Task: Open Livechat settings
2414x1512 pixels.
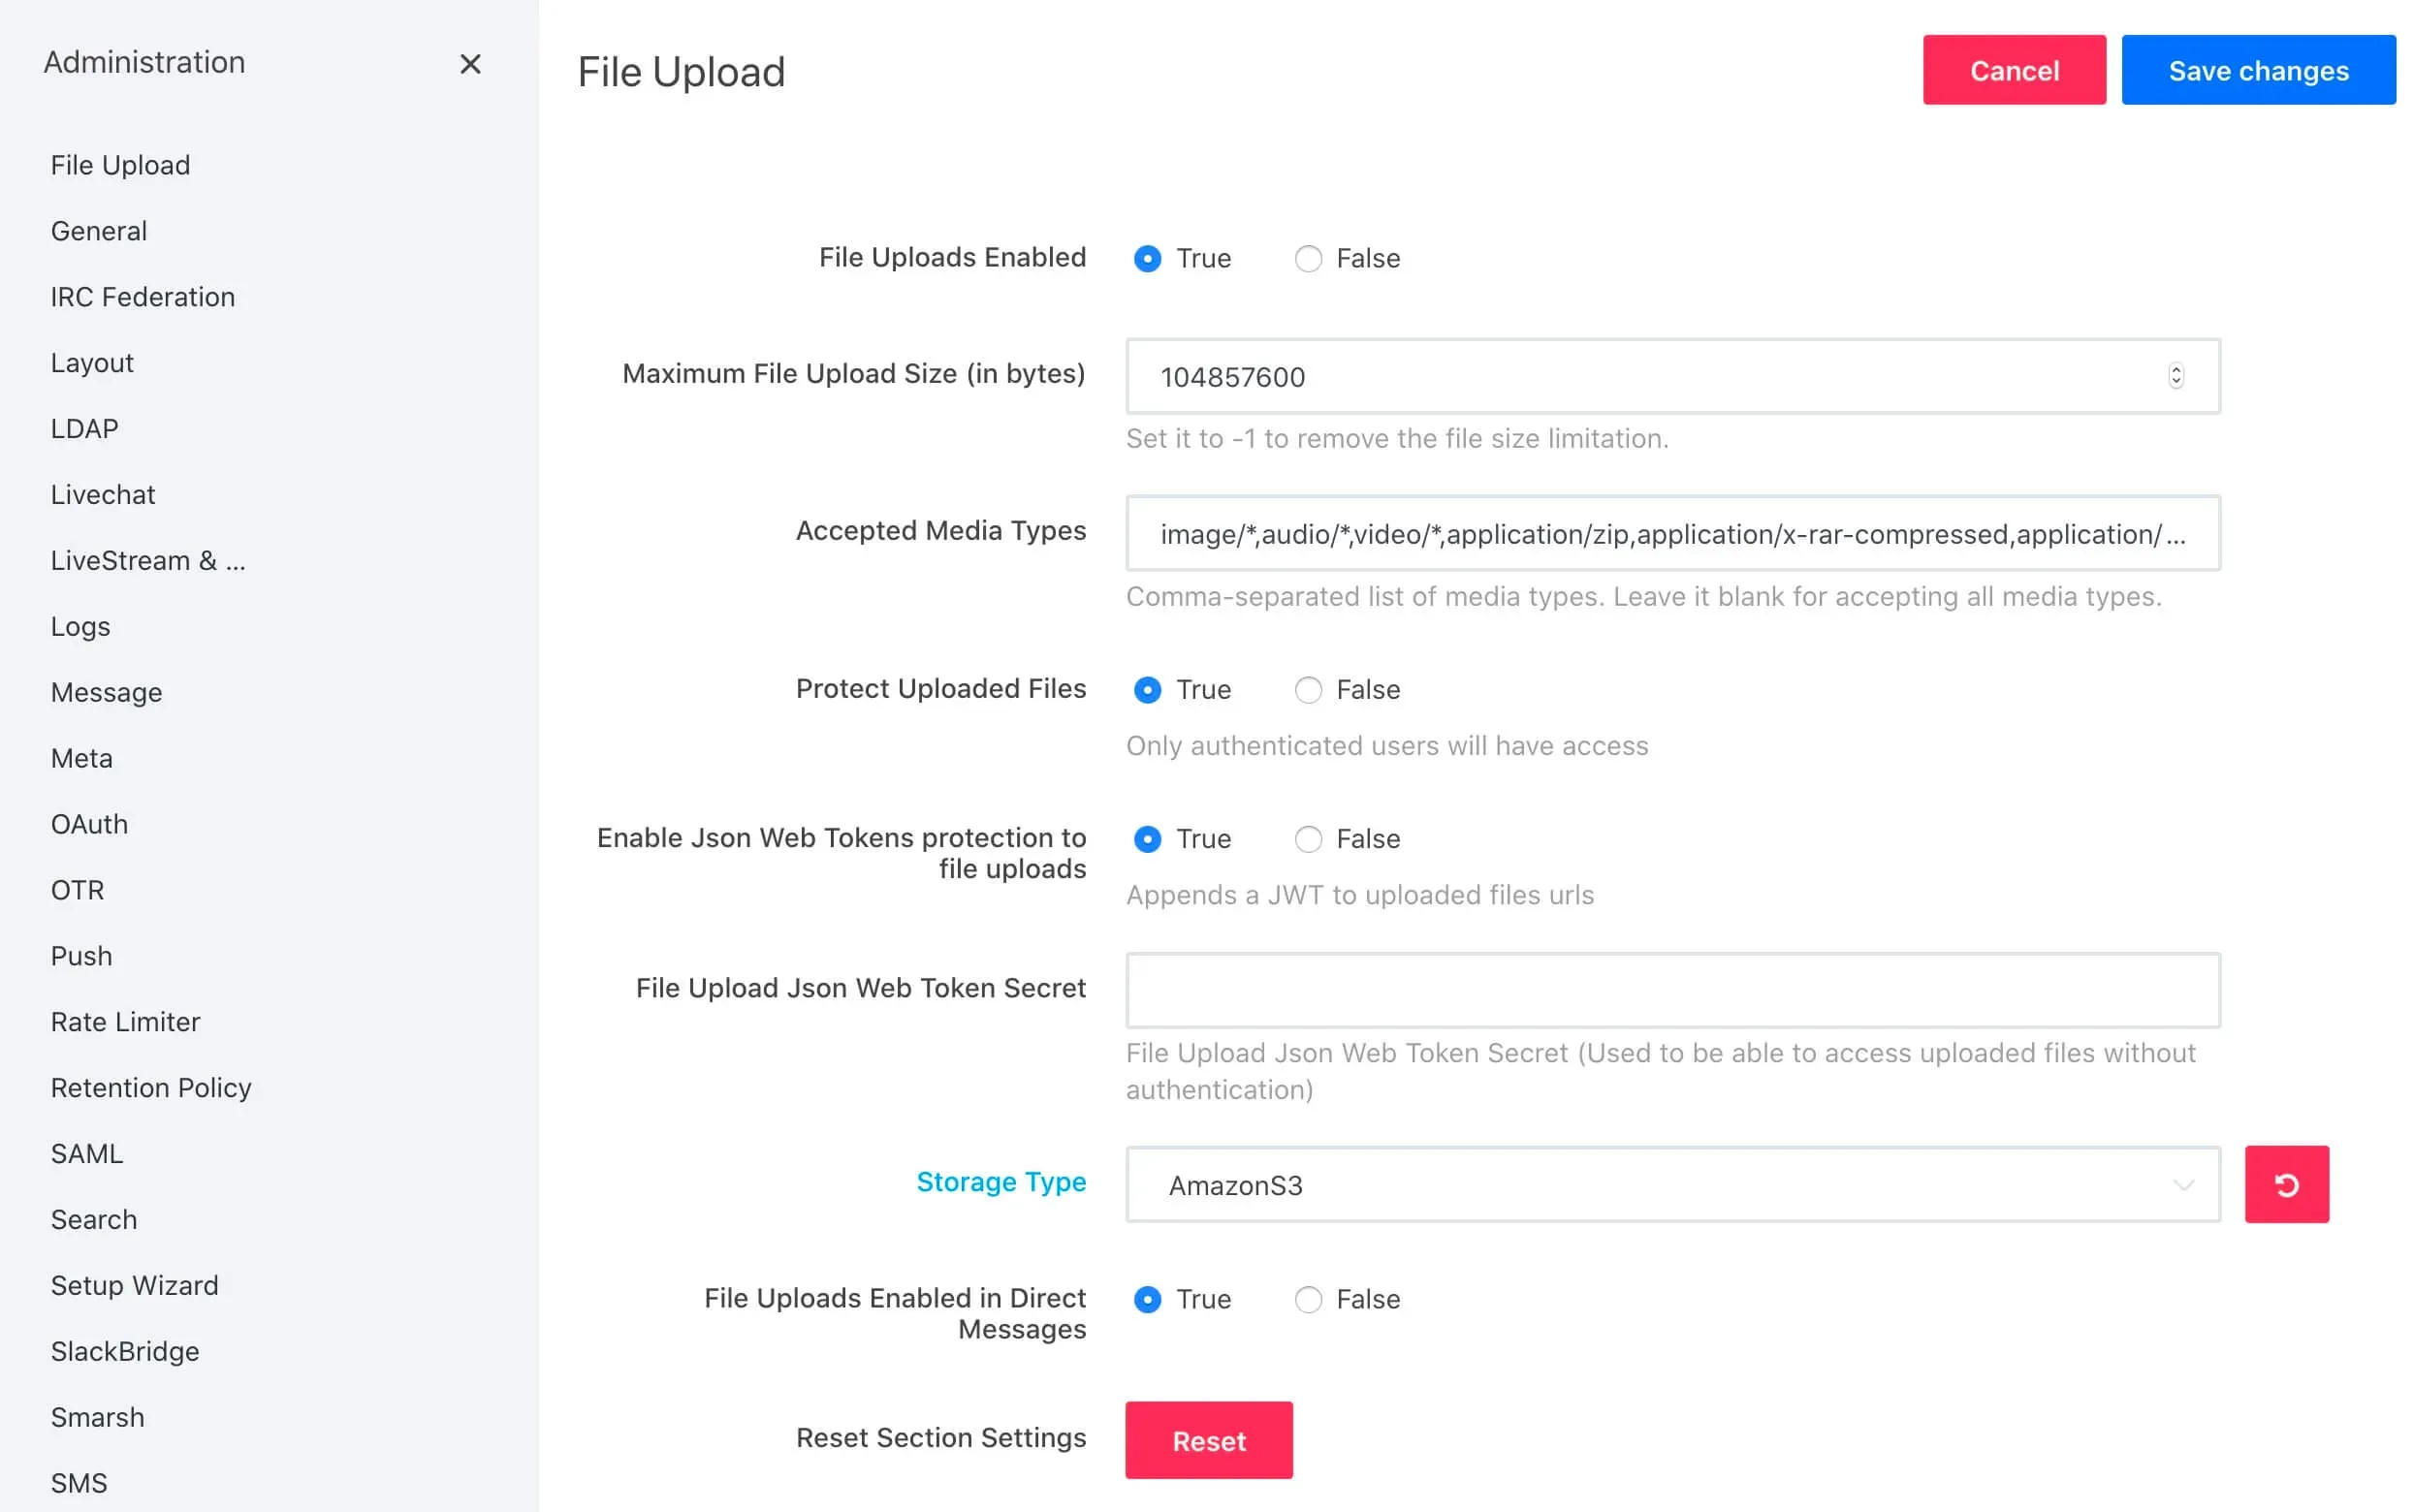Action: point(103,495)
